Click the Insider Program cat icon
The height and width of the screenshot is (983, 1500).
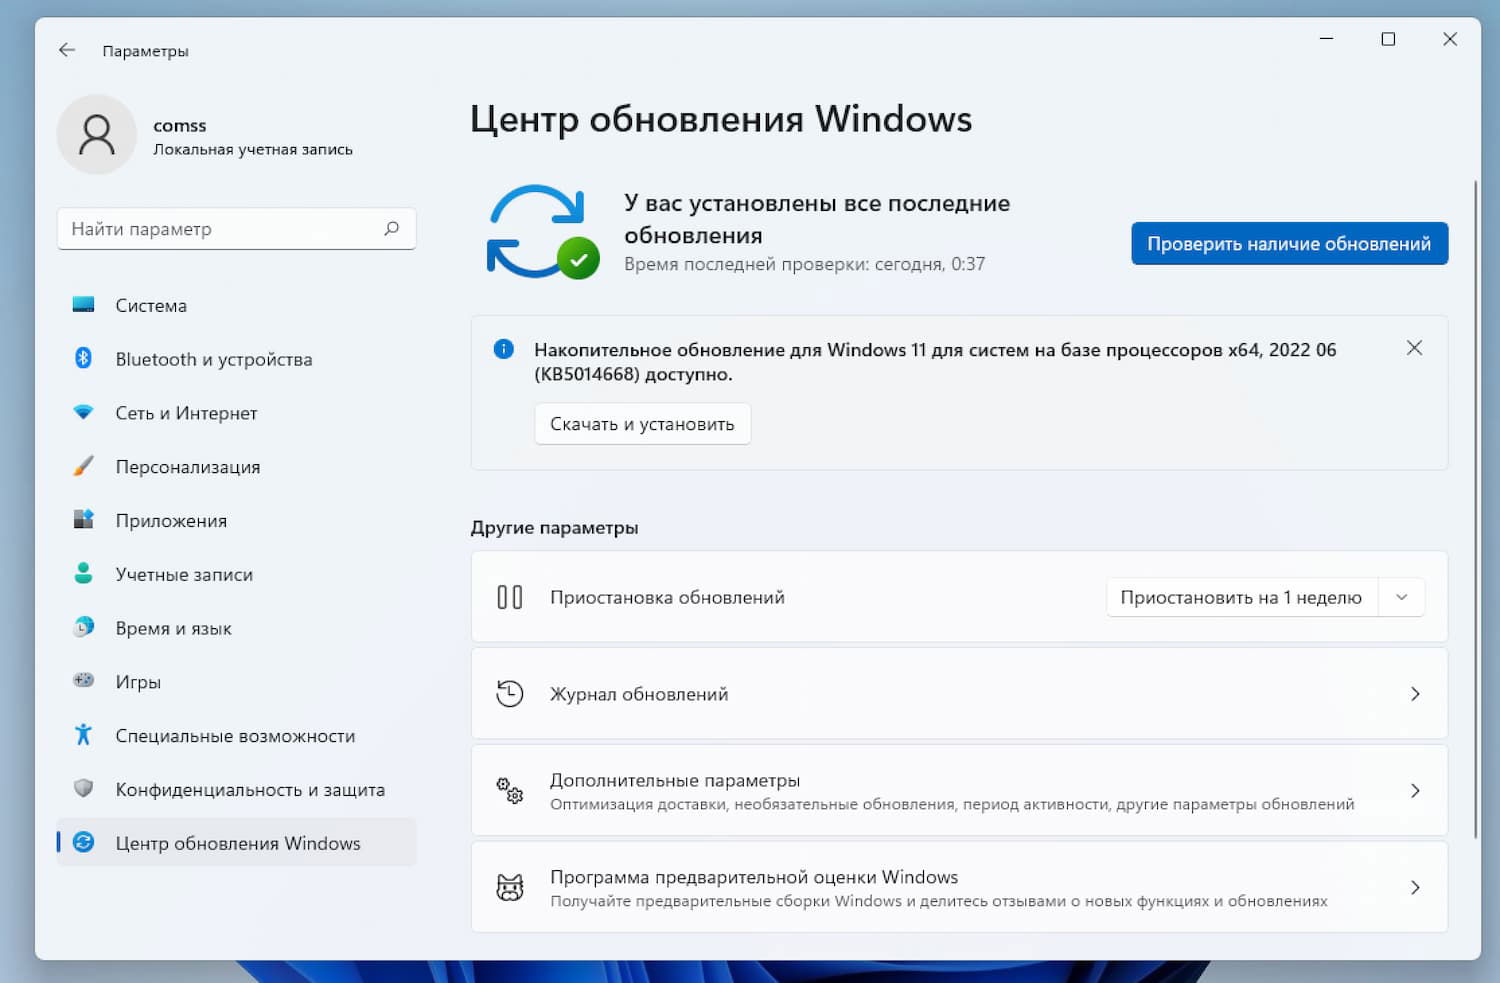(510, 888)
